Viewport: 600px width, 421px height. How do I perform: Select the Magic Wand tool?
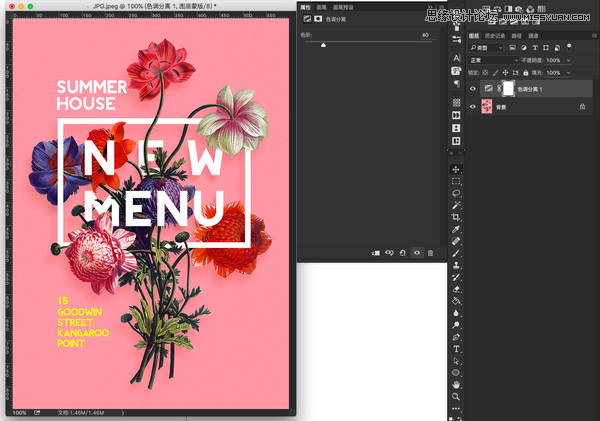pyautogui.click(x=456, y=205)
